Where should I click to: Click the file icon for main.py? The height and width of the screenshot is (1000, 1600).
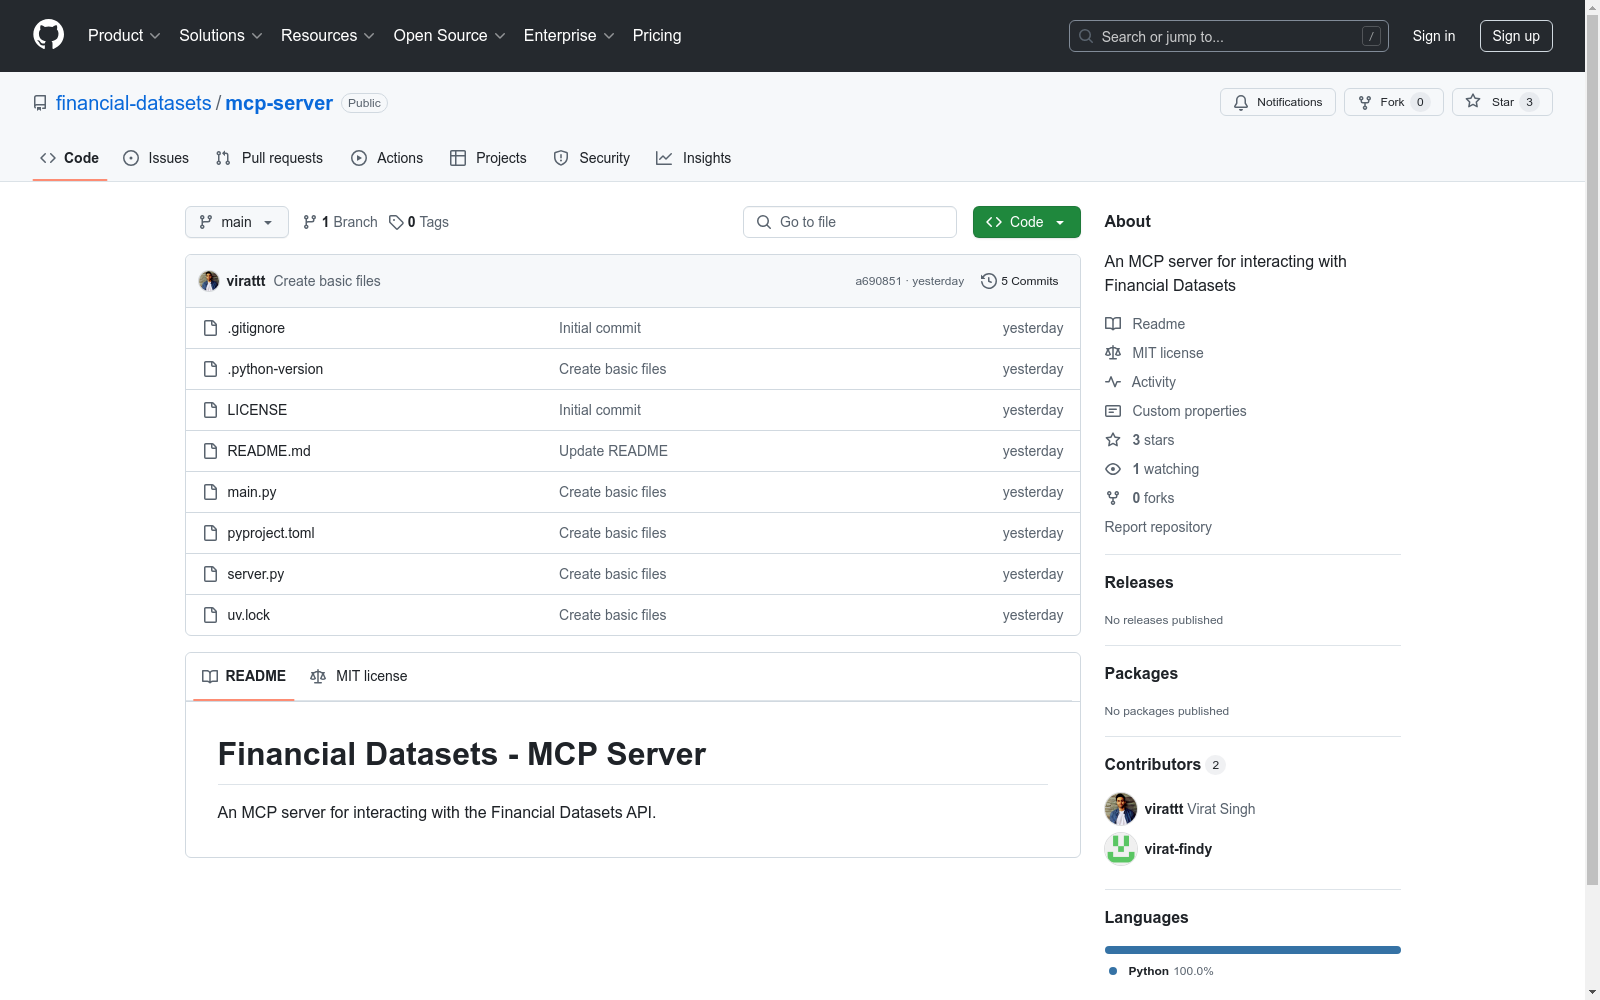click(x=210, y=492)
